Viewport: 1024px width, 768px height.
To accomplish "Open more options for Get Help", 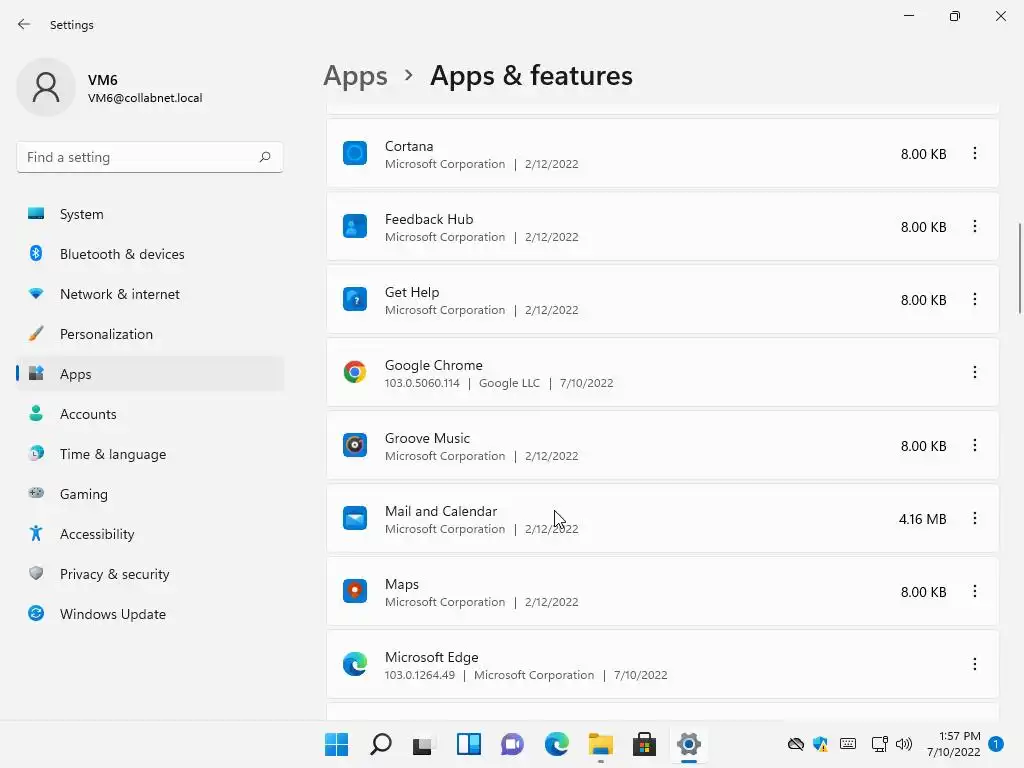I will tap(974, 300).
